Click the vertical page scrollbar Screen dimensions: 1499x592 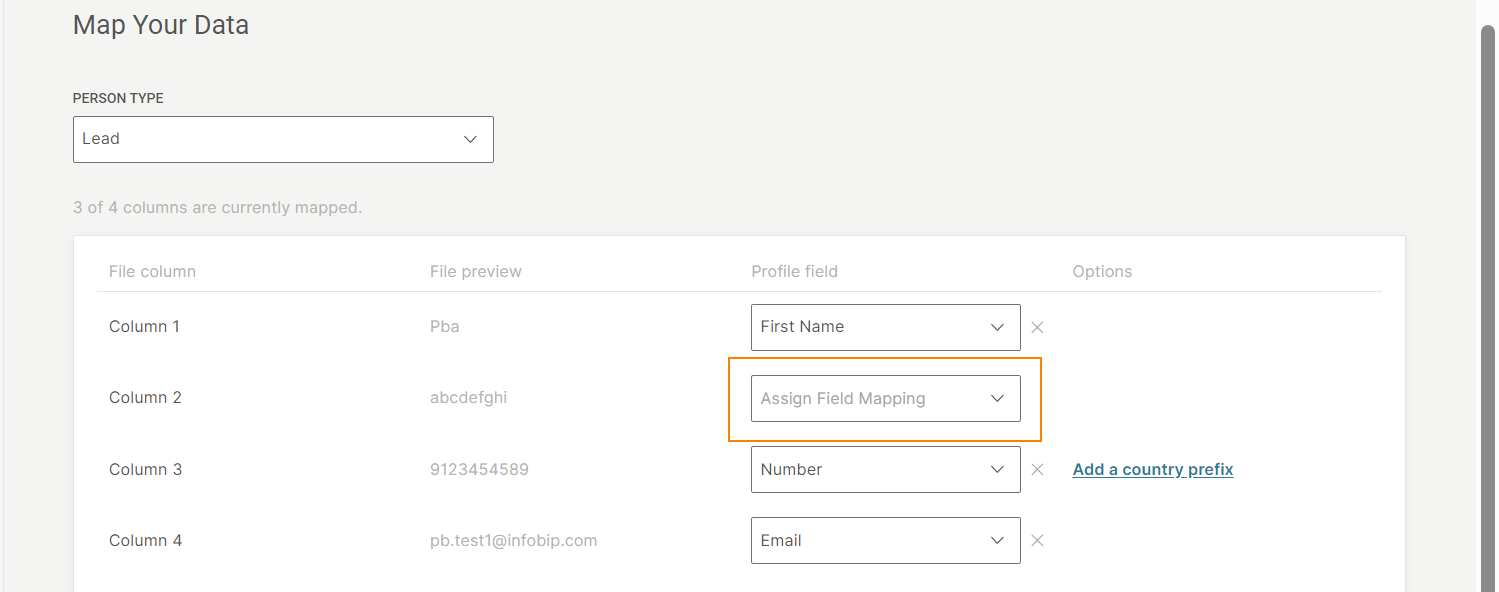coord(1487,300)
